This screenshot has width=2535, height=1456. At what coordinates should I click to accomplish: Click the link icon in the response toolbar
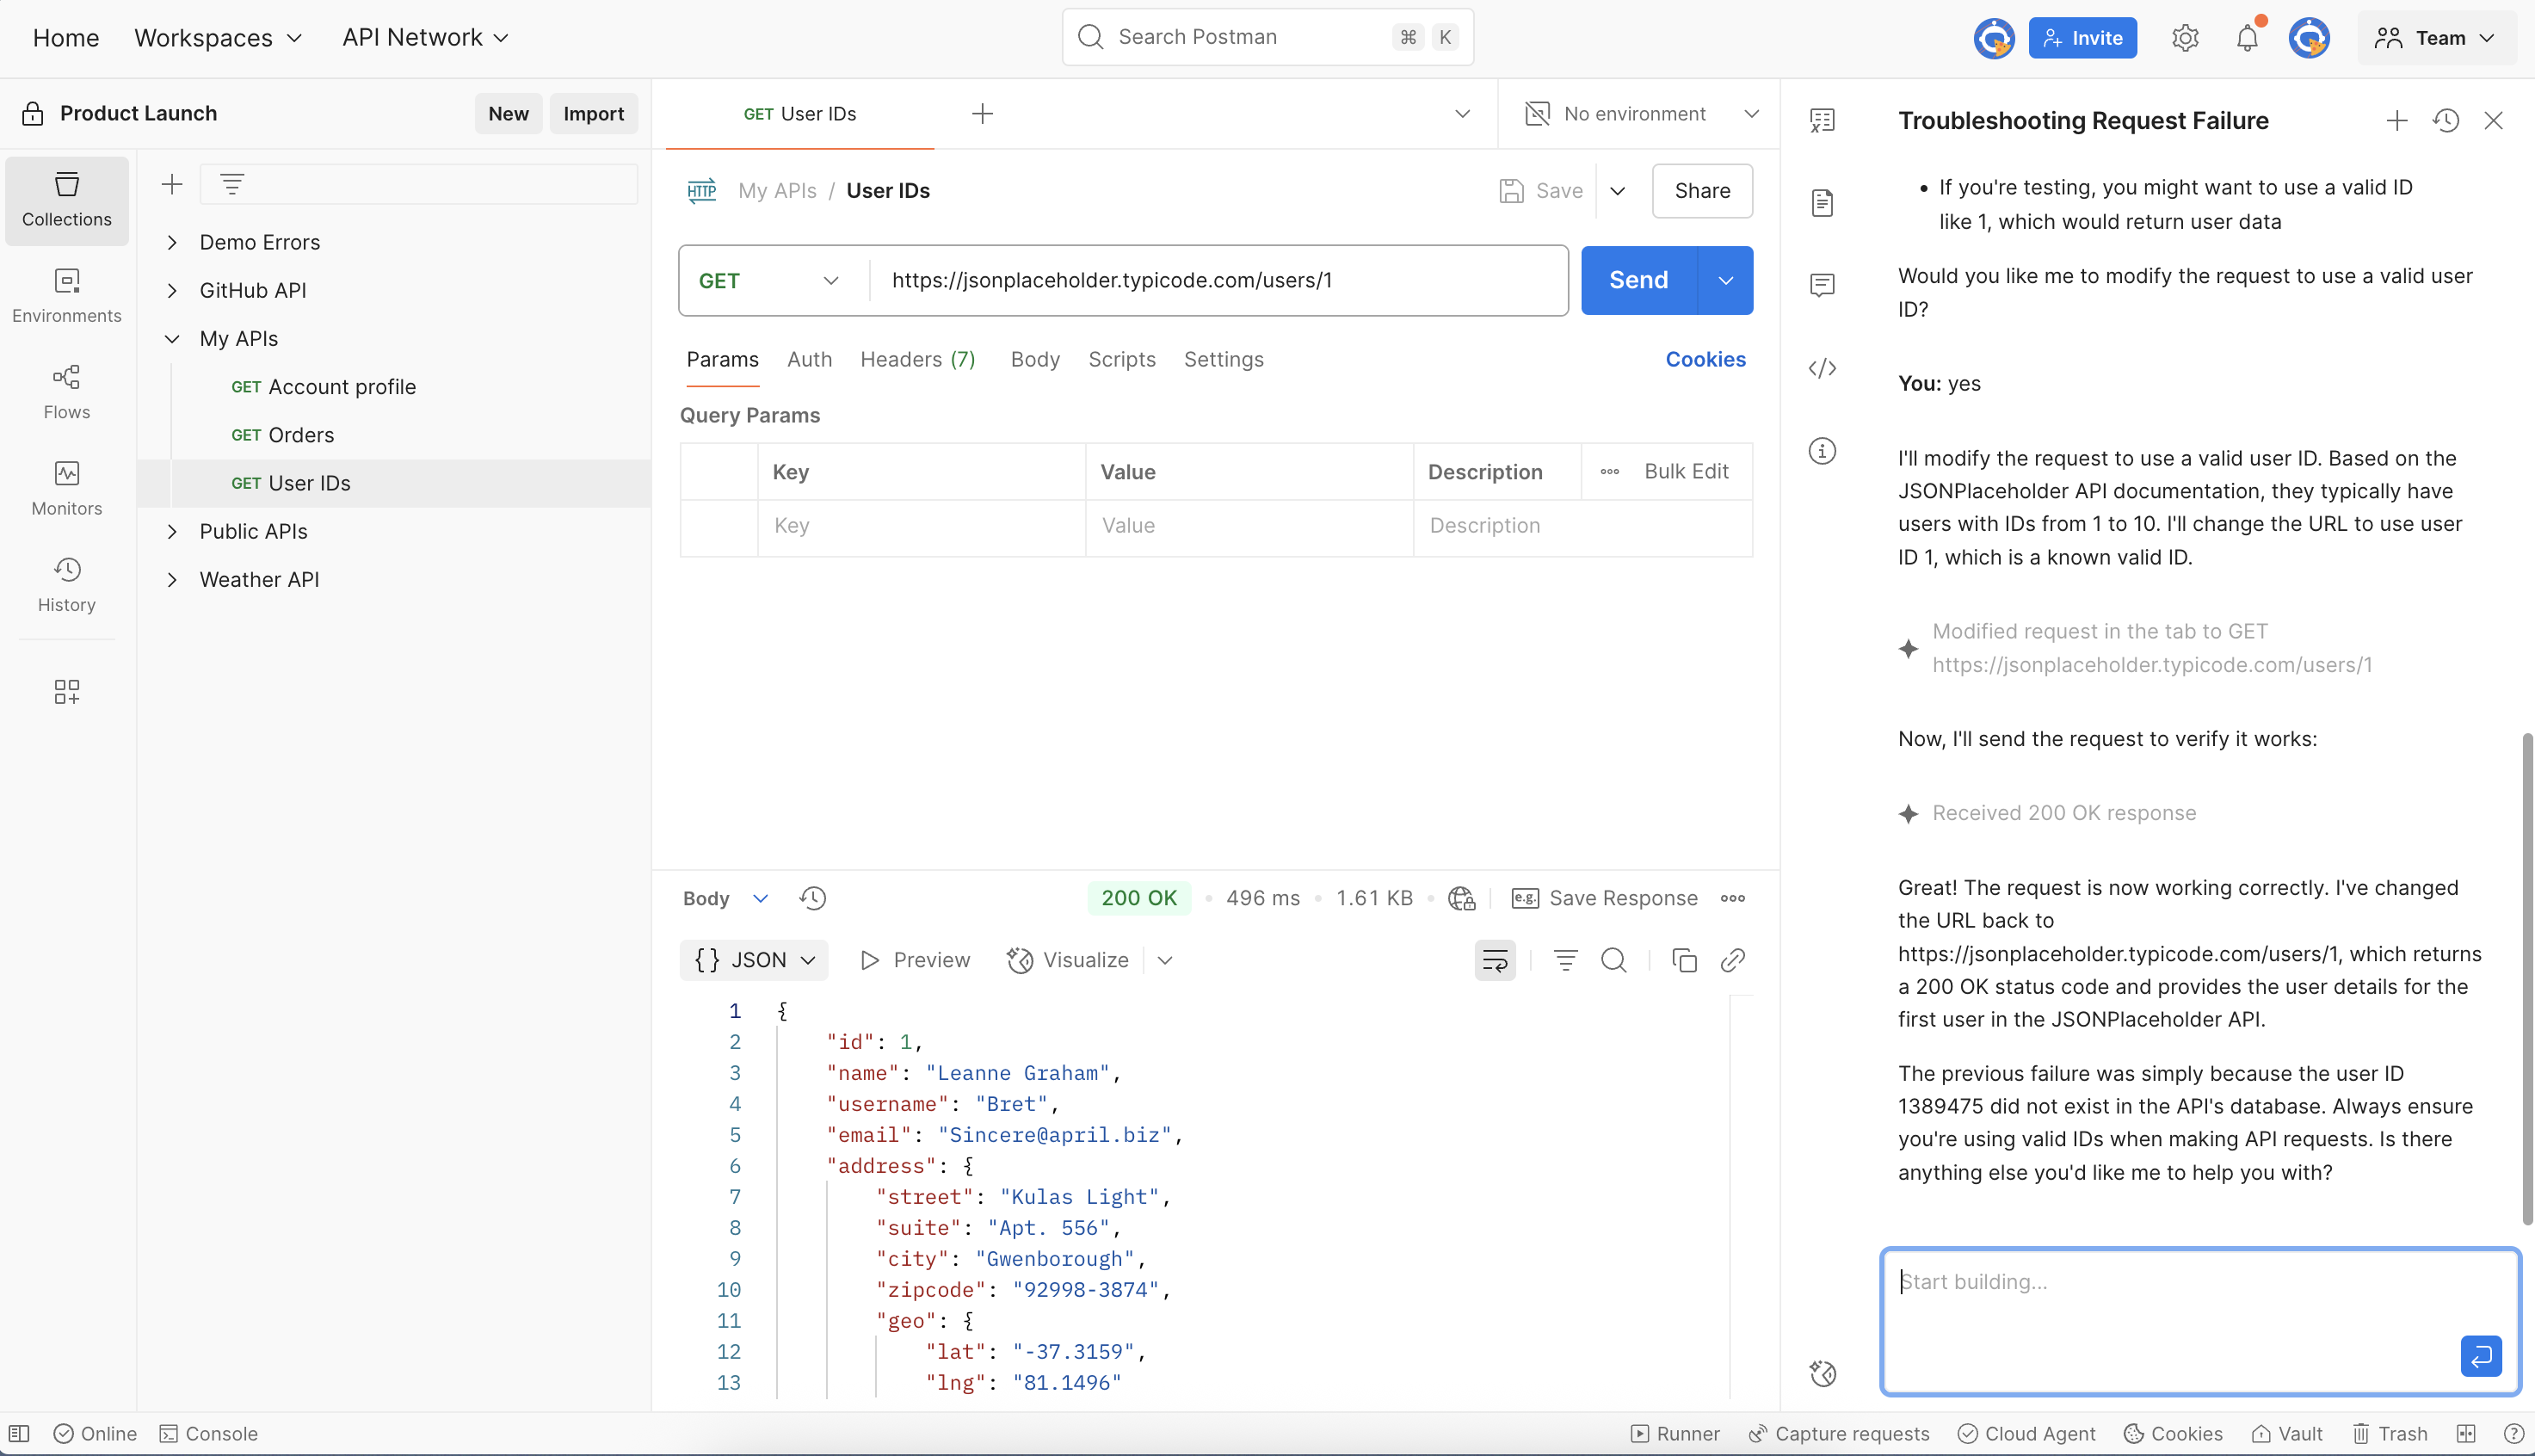point(1732,960)
